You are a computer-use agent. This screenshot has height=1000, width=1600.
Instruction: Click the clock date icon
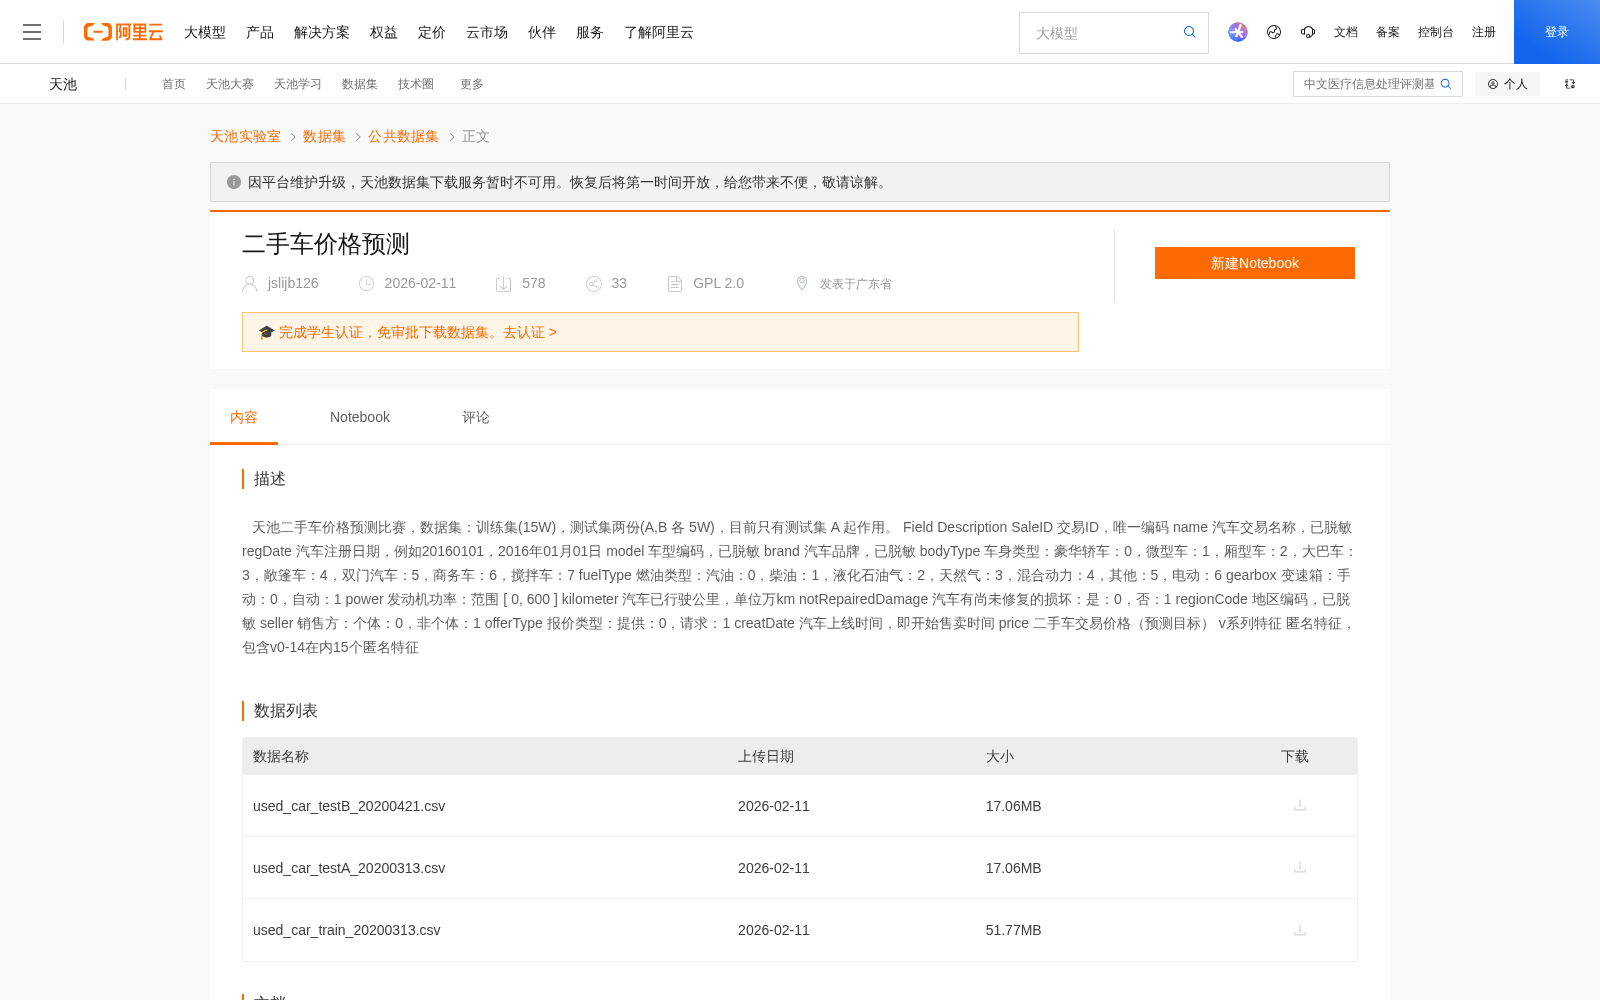coord(367,284)
